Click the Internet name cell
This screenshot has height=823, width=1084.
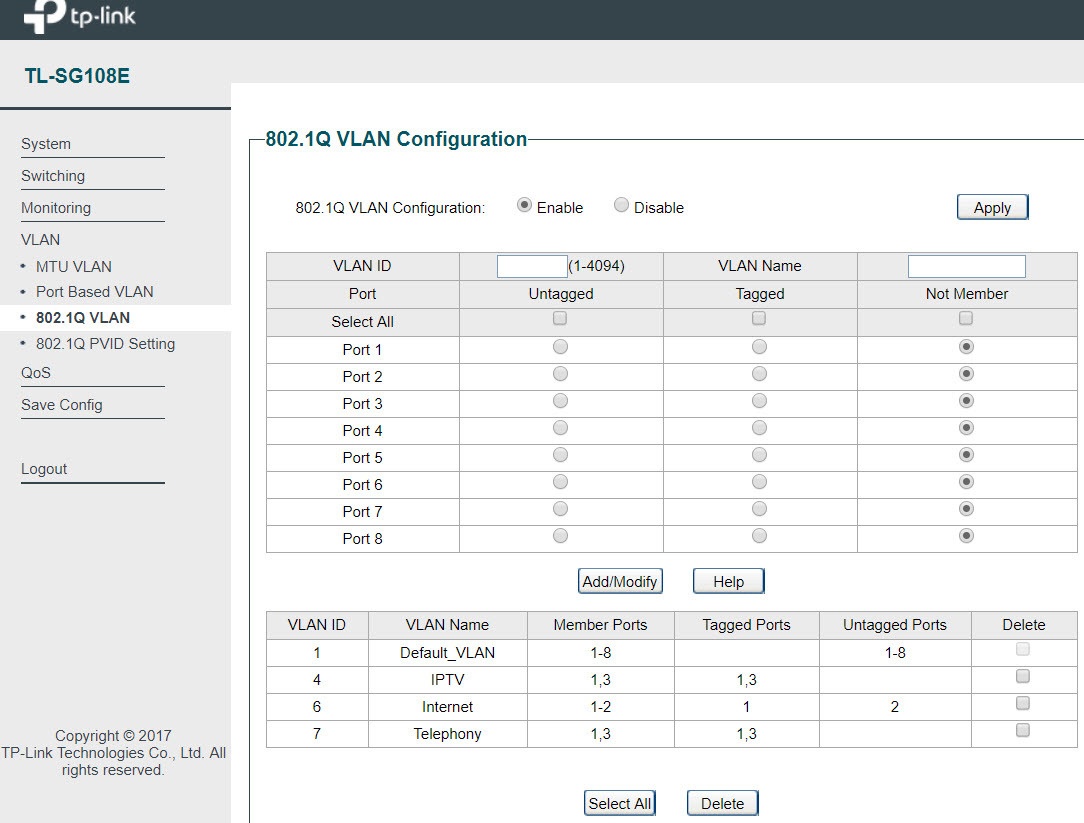point(447,707)
